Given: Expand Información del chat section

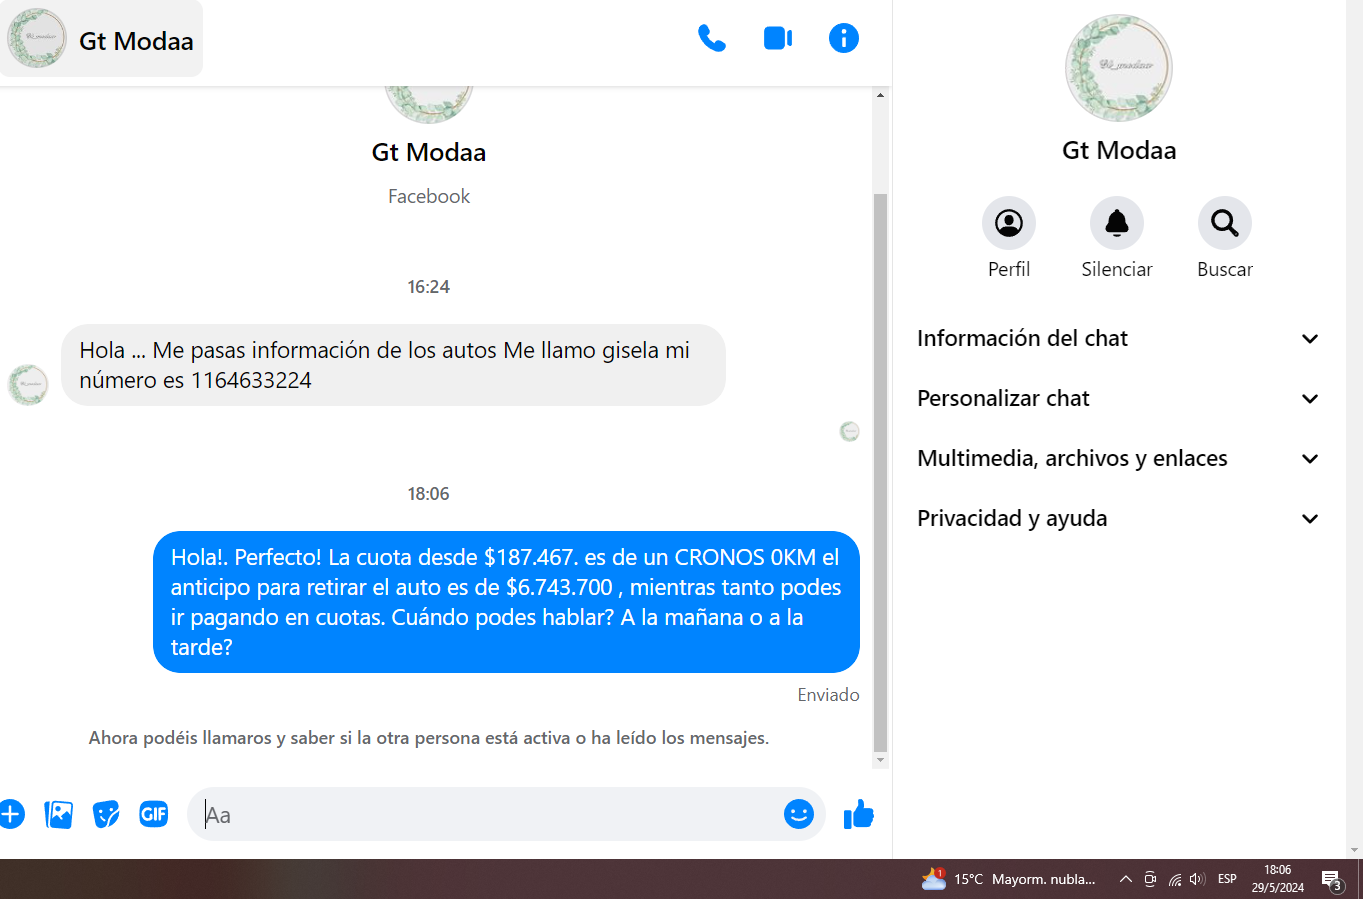Looking at the screenshot, I should [x=1119, y=339].
